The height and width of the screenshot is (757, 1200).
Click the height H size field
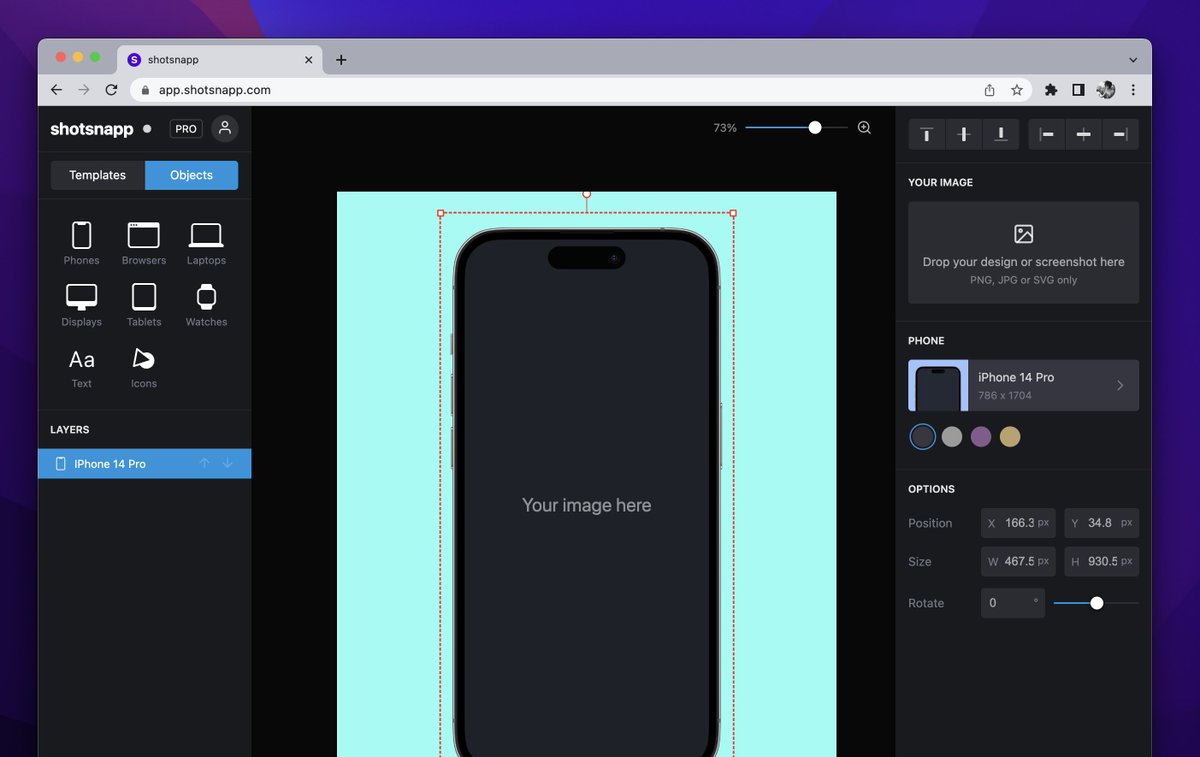[1101, 561]
